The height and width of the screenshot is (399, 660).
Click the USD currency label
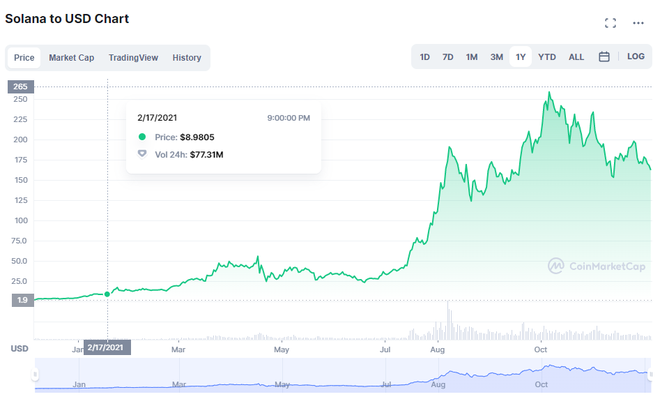pyautogui.click(x=19, y=348)
